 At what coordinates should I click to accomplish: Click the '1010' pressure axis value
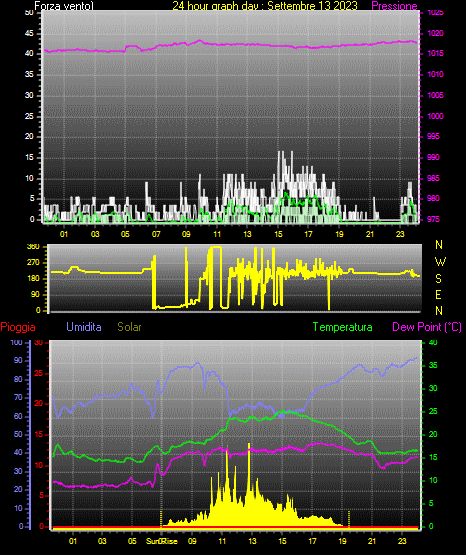click(x=435, y=74)
